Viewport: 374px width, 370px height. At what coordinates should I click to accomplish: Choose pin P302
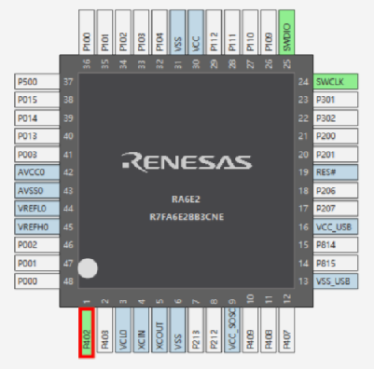[x=335, y=118]
